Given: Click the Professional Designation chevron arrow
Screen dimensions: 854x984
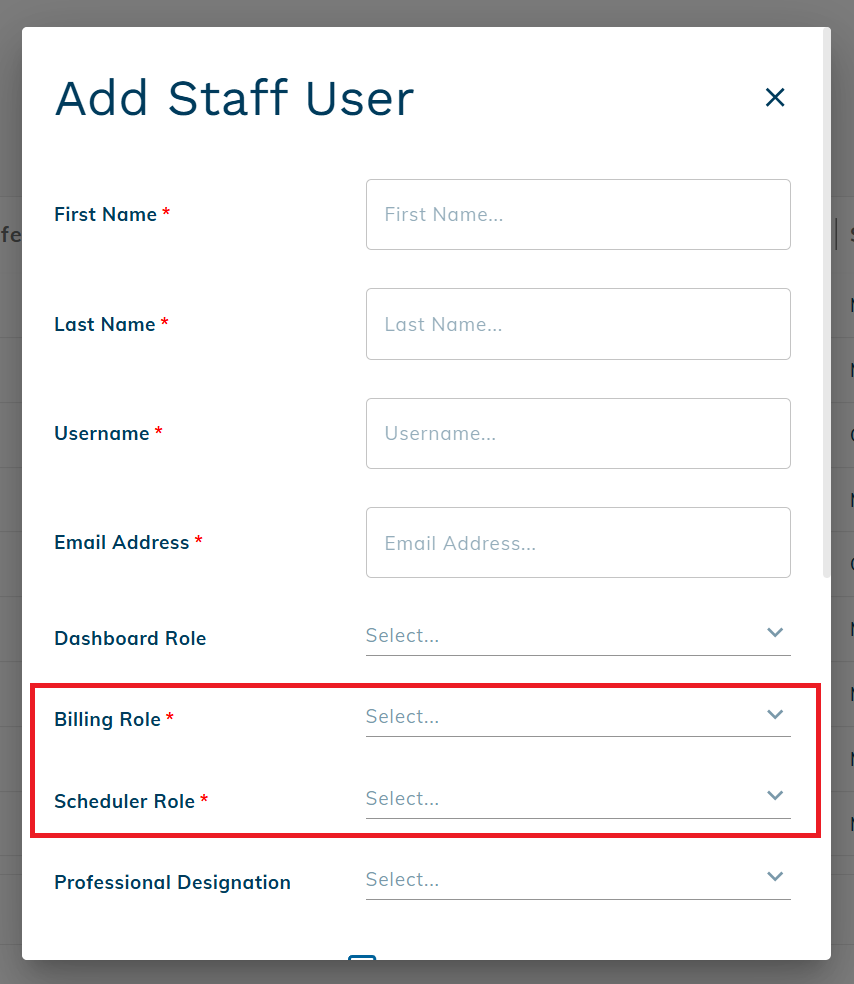Looking at the screenshot, I should click(x=774, y=877).
